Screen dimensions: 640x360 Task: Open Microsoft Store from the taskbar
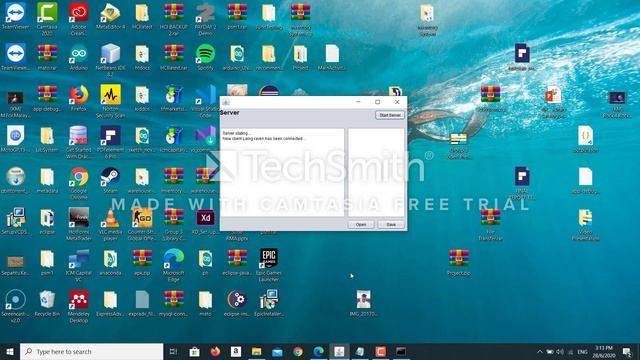tap(194, 351)
